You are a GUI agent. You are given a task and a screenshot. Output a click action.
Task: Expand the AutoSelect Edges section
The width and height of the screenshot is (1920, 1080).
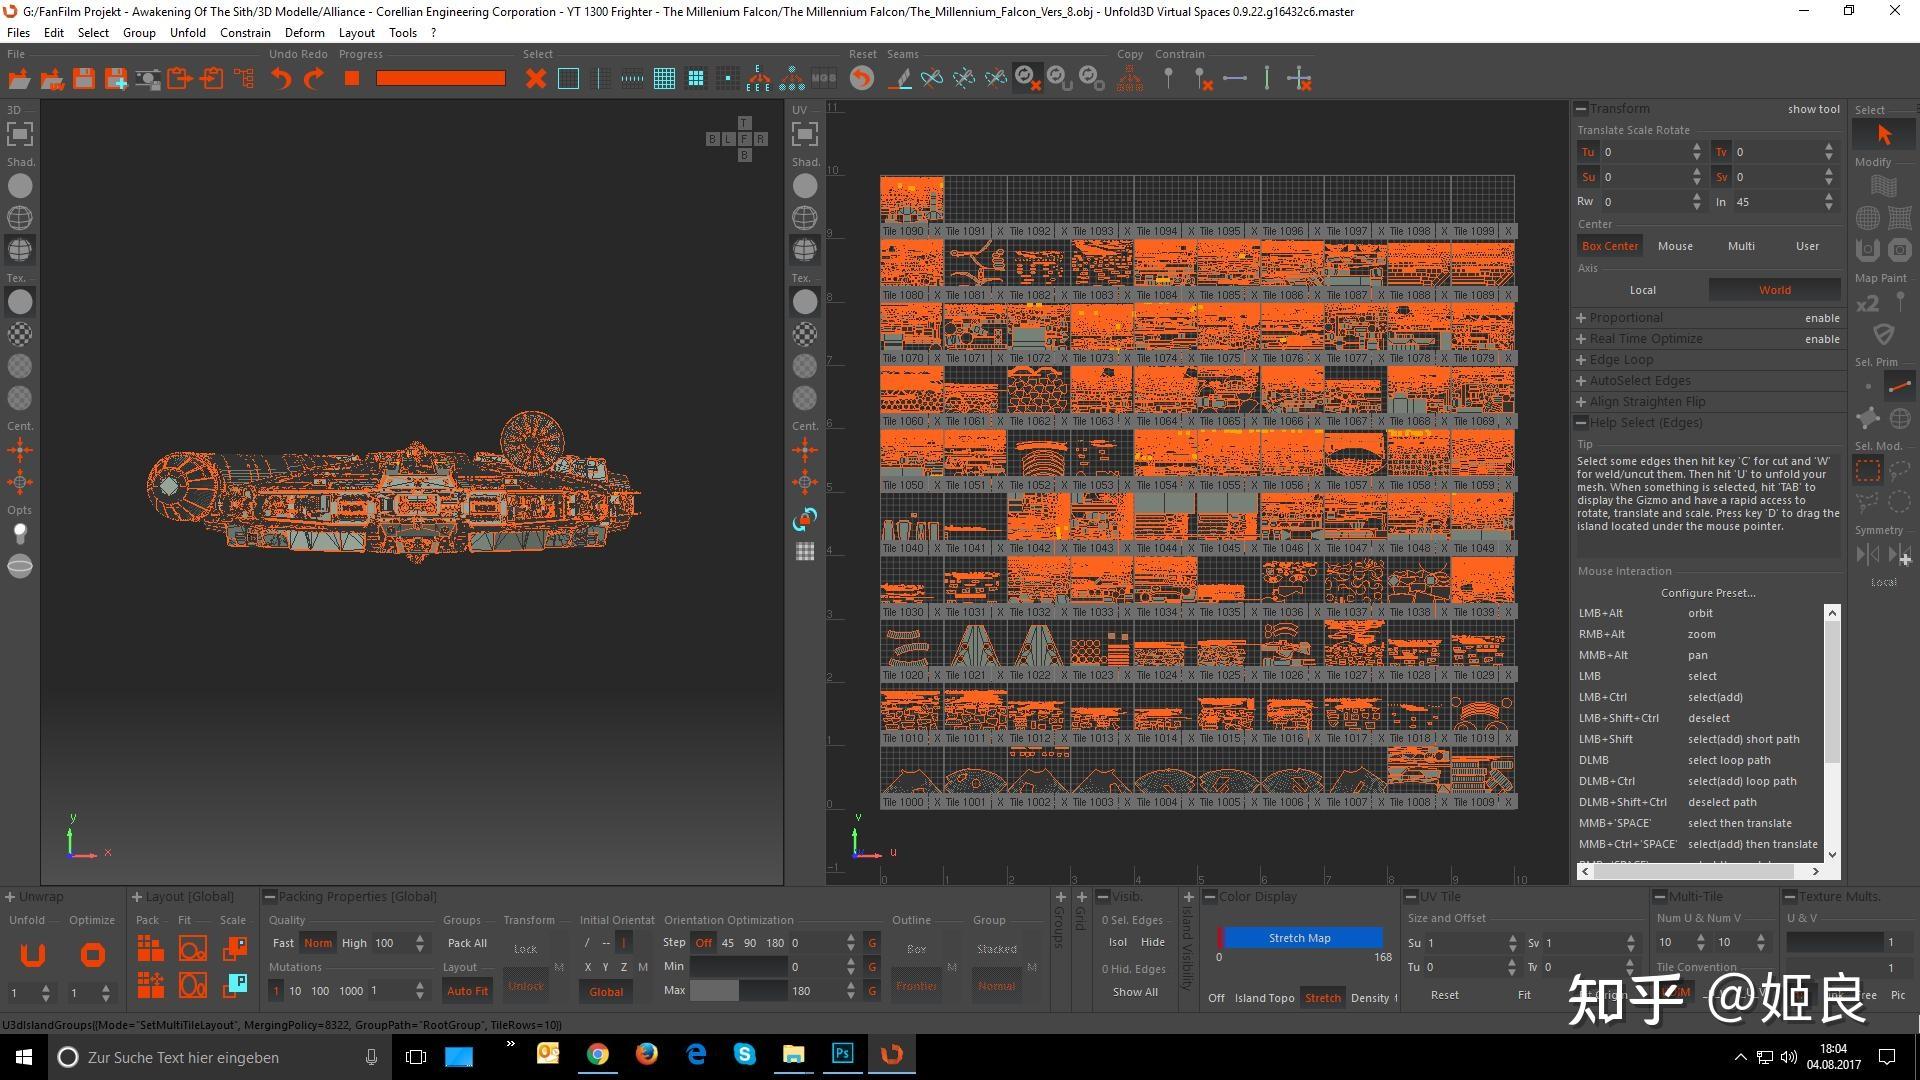click(1581, 381)
